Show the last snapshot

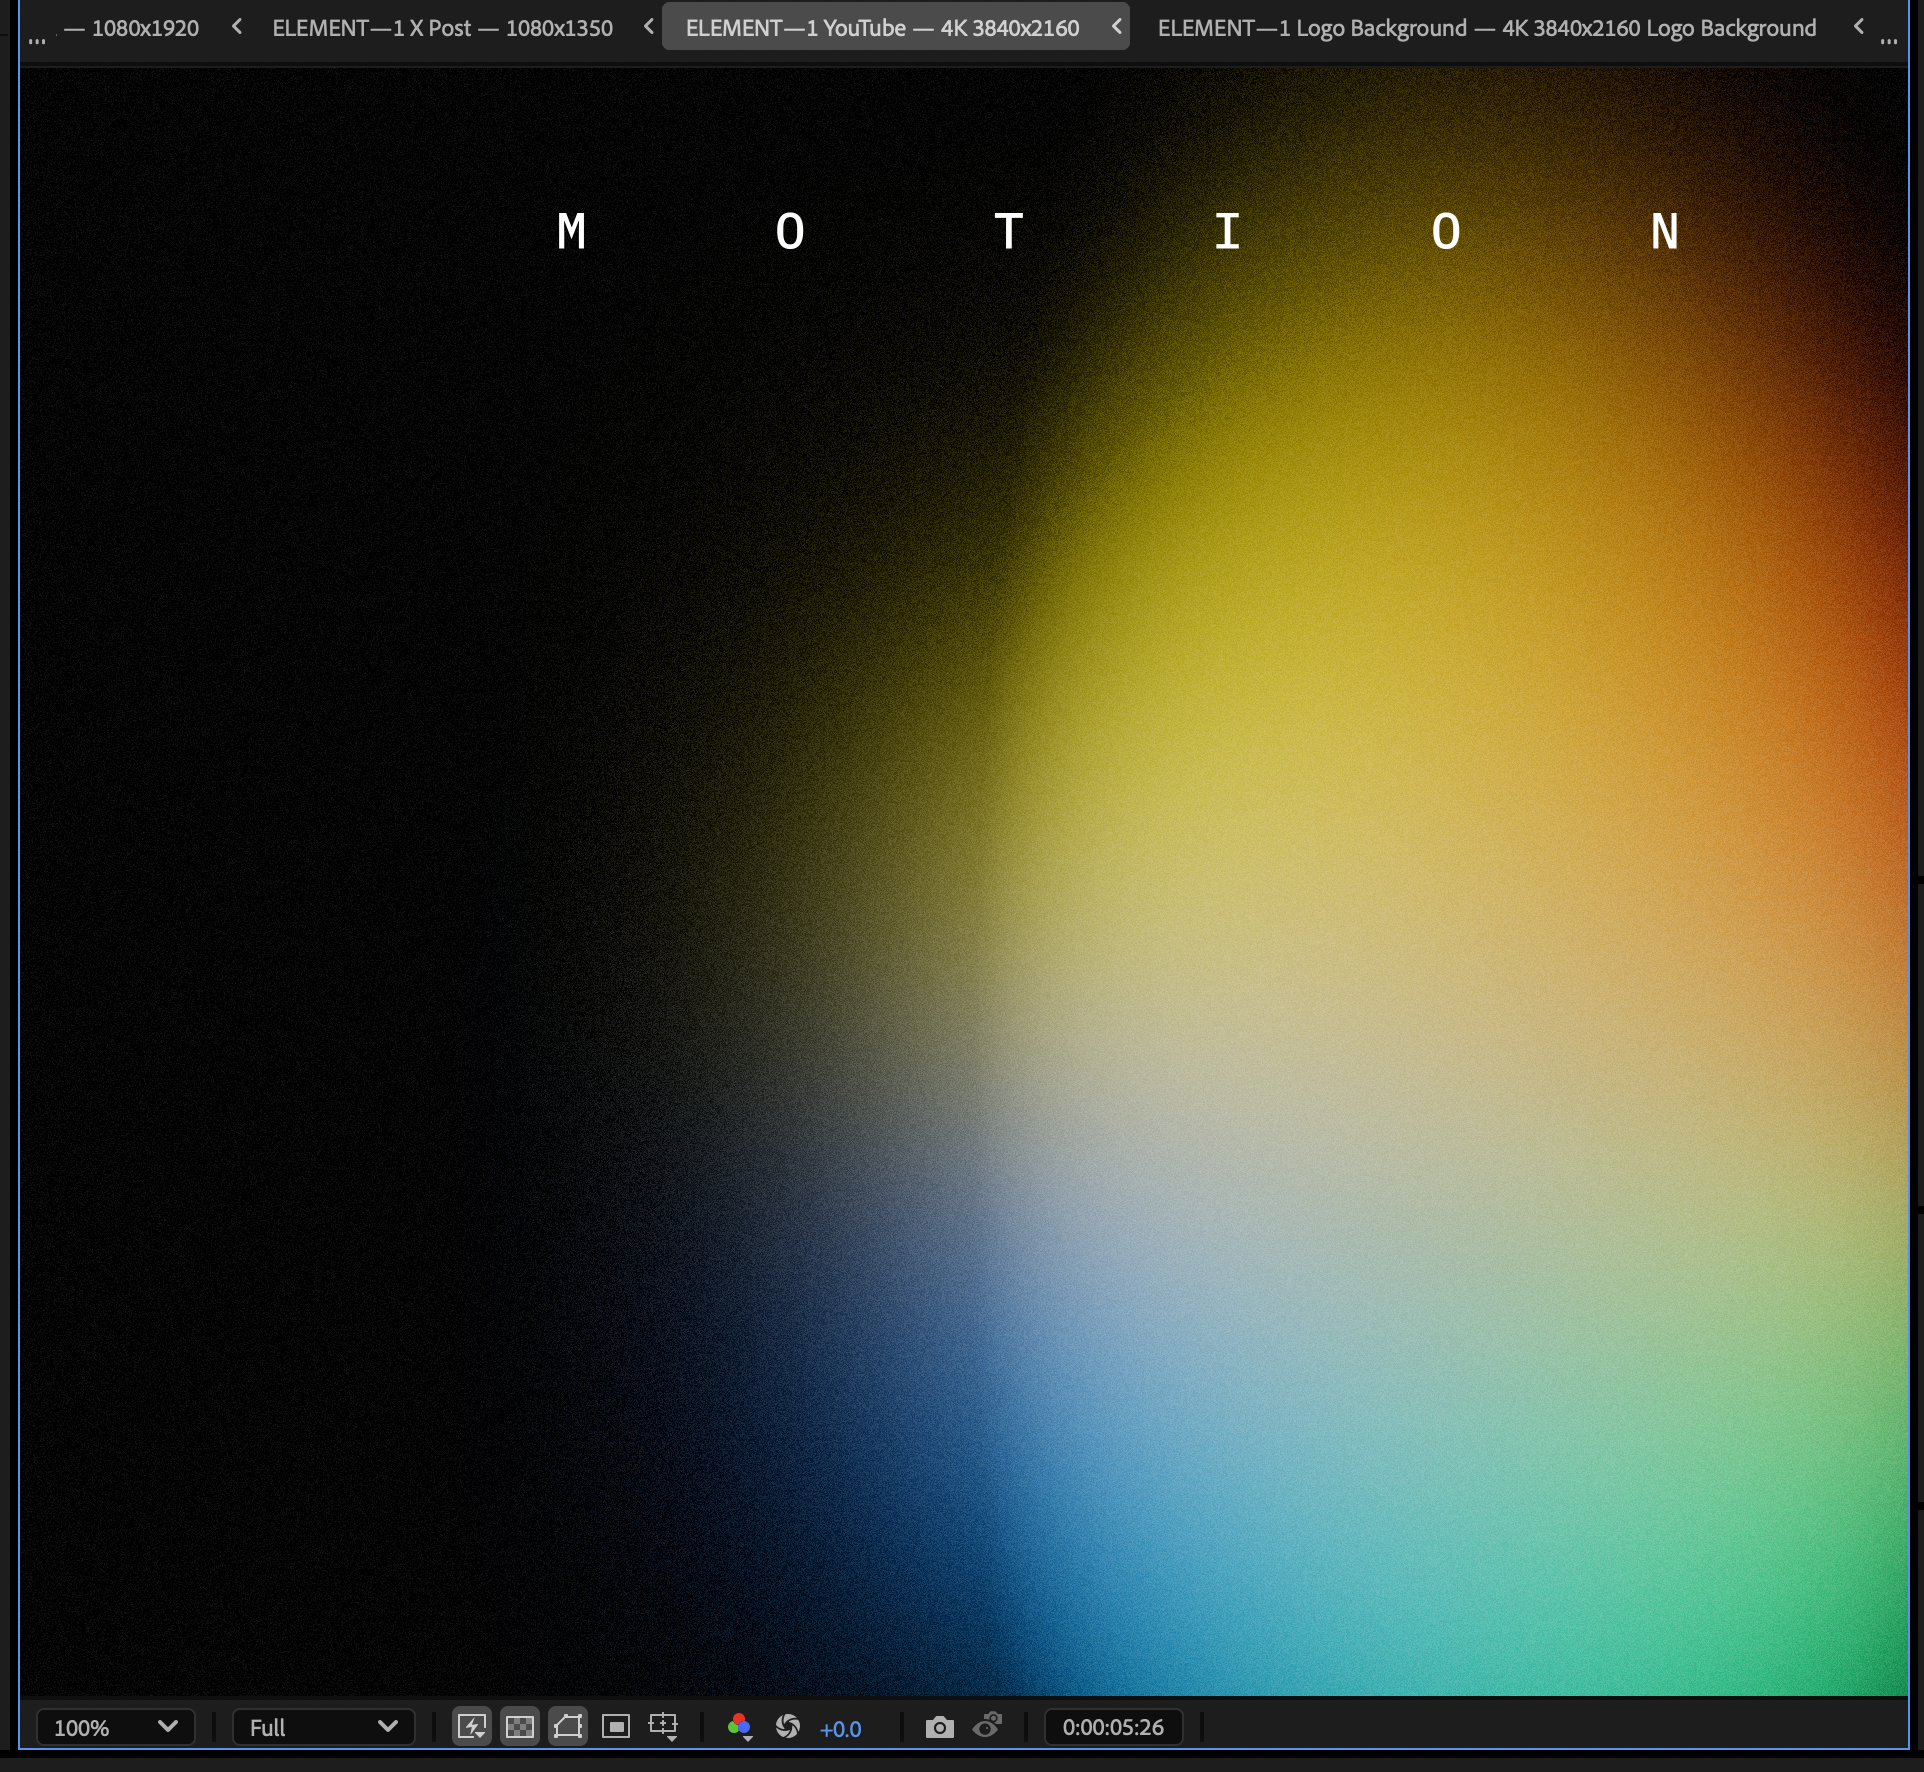point(988,1727)
